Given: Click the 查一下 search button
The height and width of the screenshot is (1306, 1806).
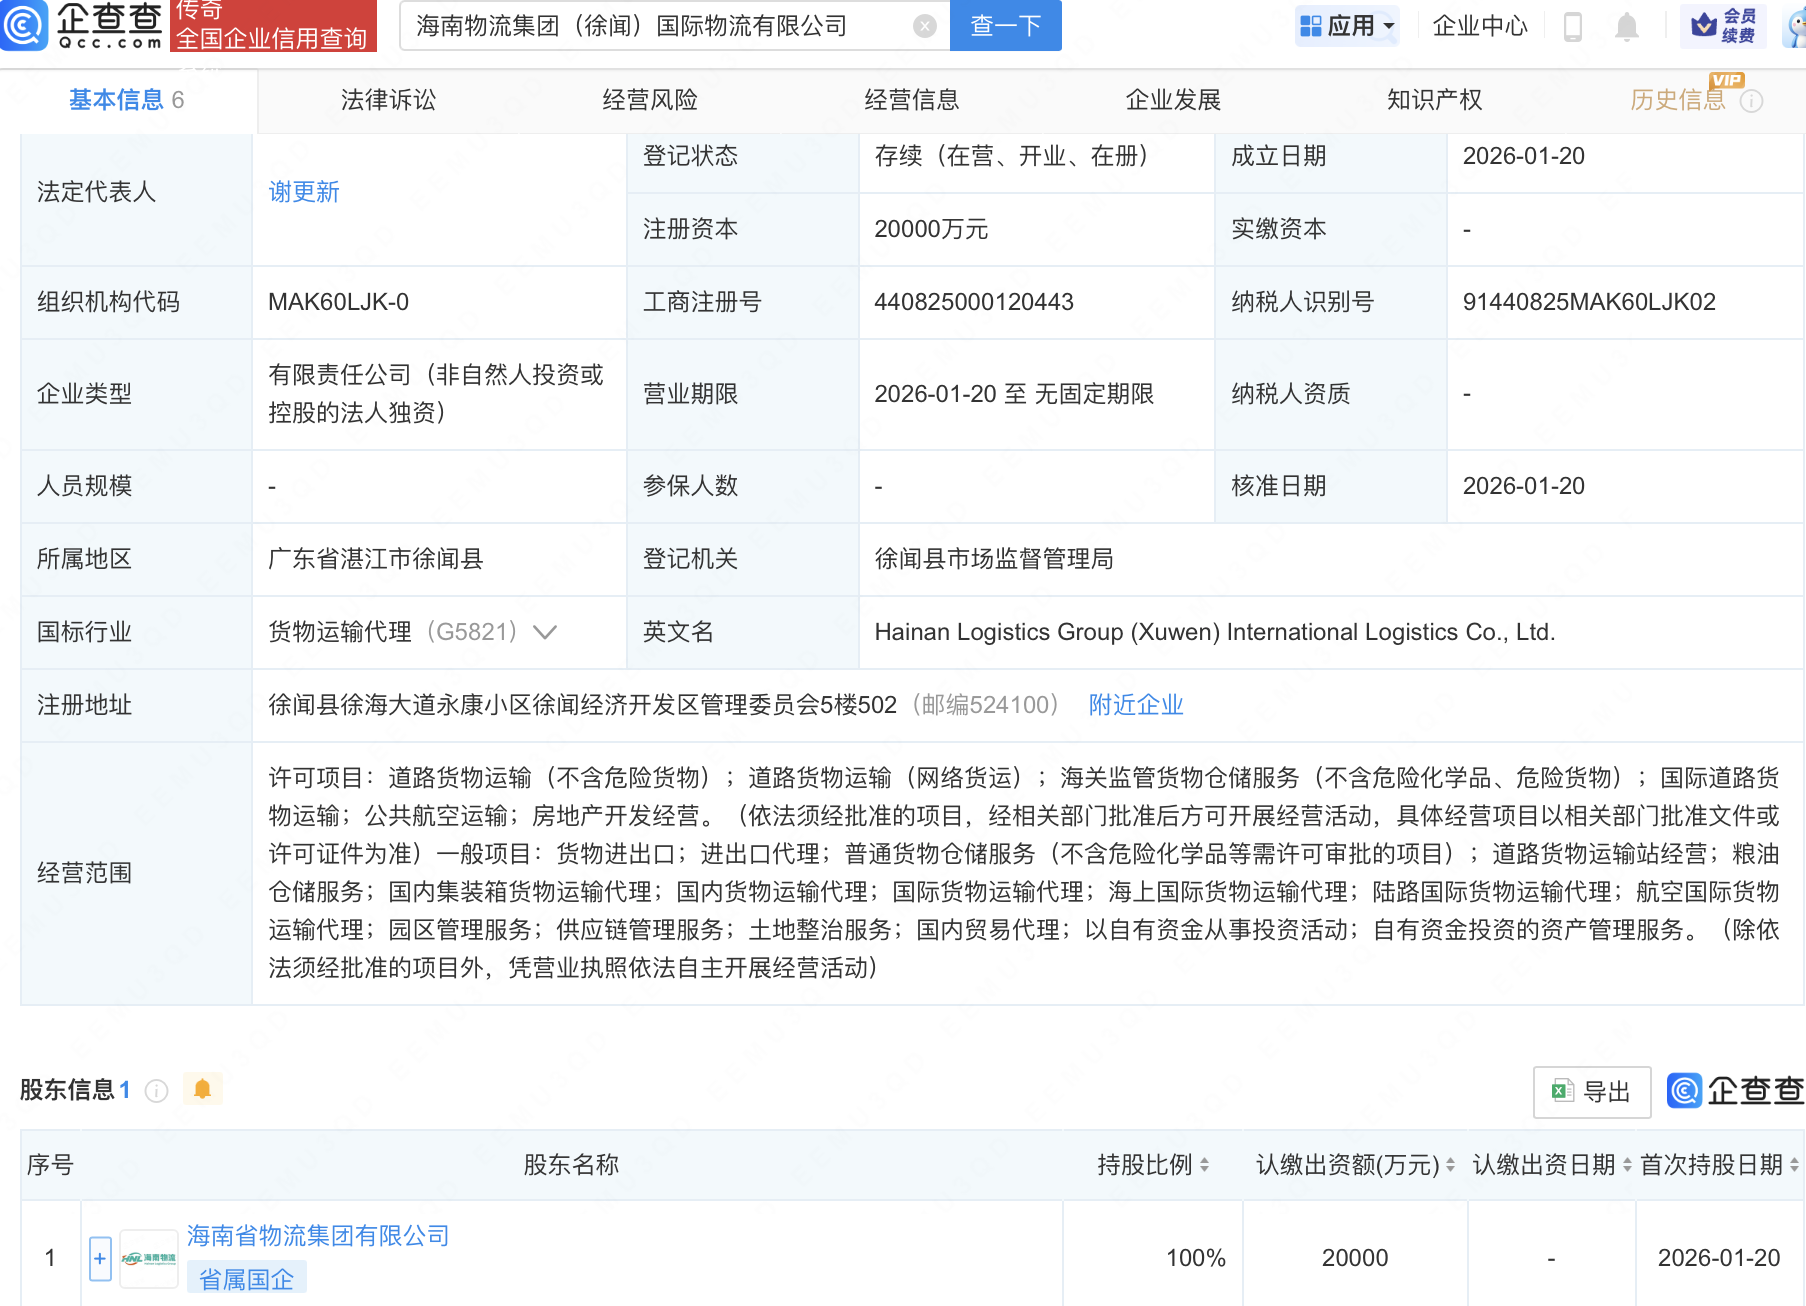Looking at the screenshot, I should click(1005, 26).
